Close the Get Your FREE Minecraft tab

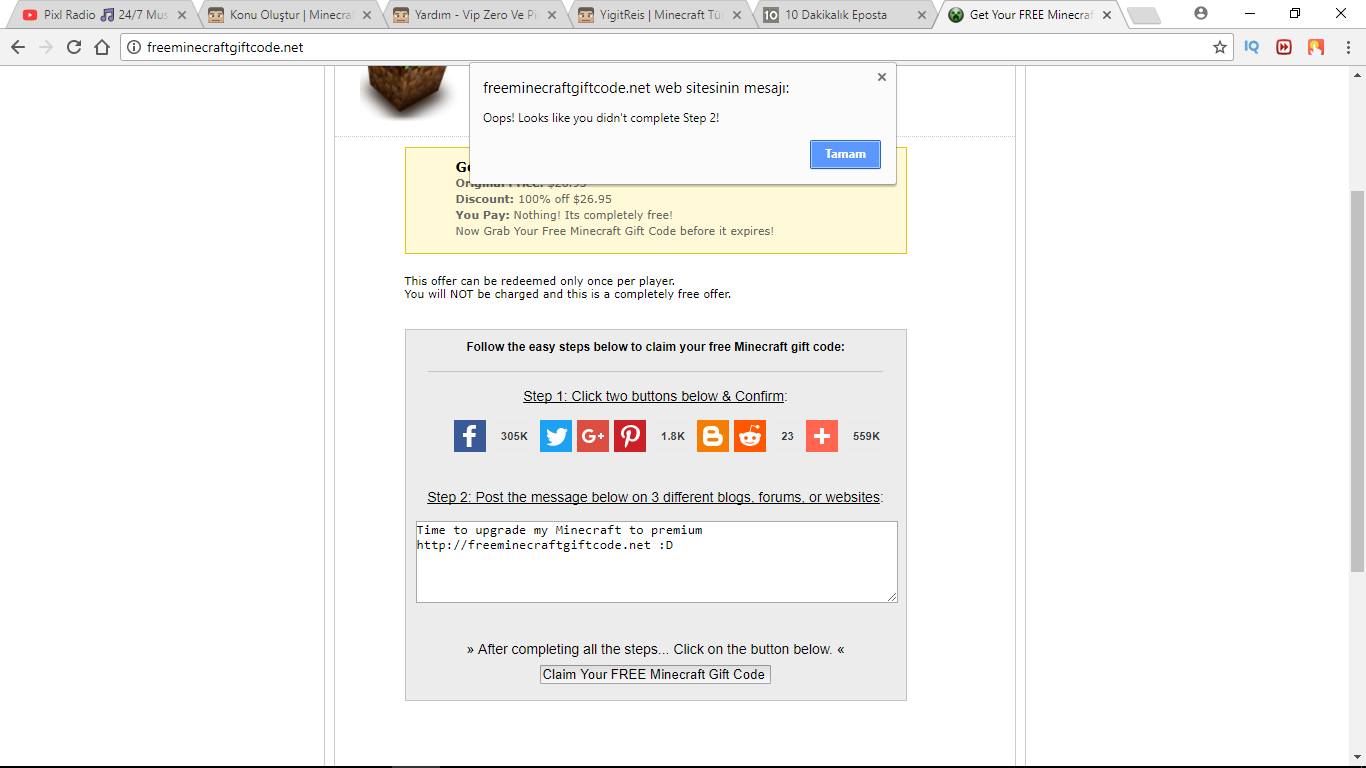(x=1106, y=15)
